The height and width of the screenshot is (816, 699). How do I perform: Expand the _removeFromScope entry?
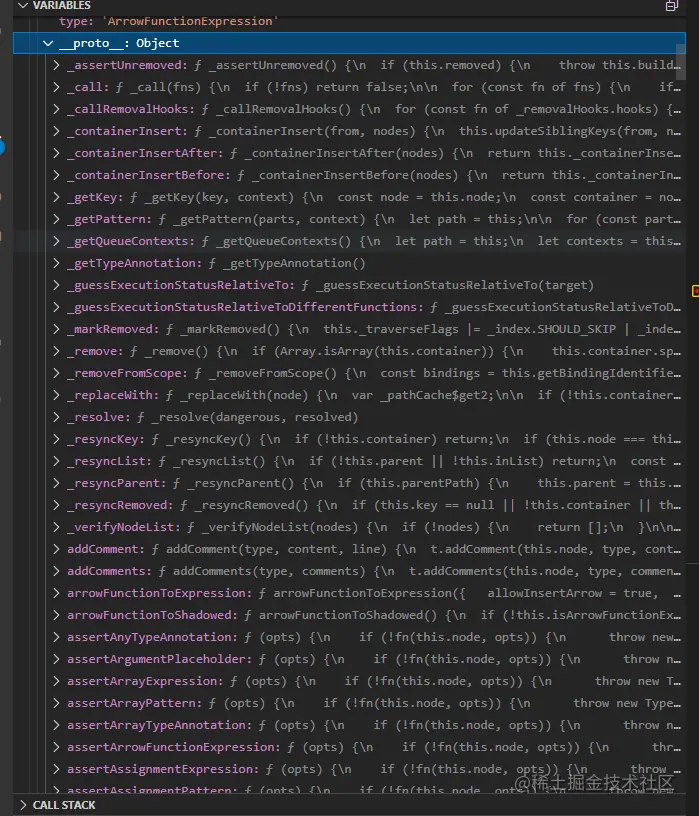pyautogui.click(x=56, y=373)
